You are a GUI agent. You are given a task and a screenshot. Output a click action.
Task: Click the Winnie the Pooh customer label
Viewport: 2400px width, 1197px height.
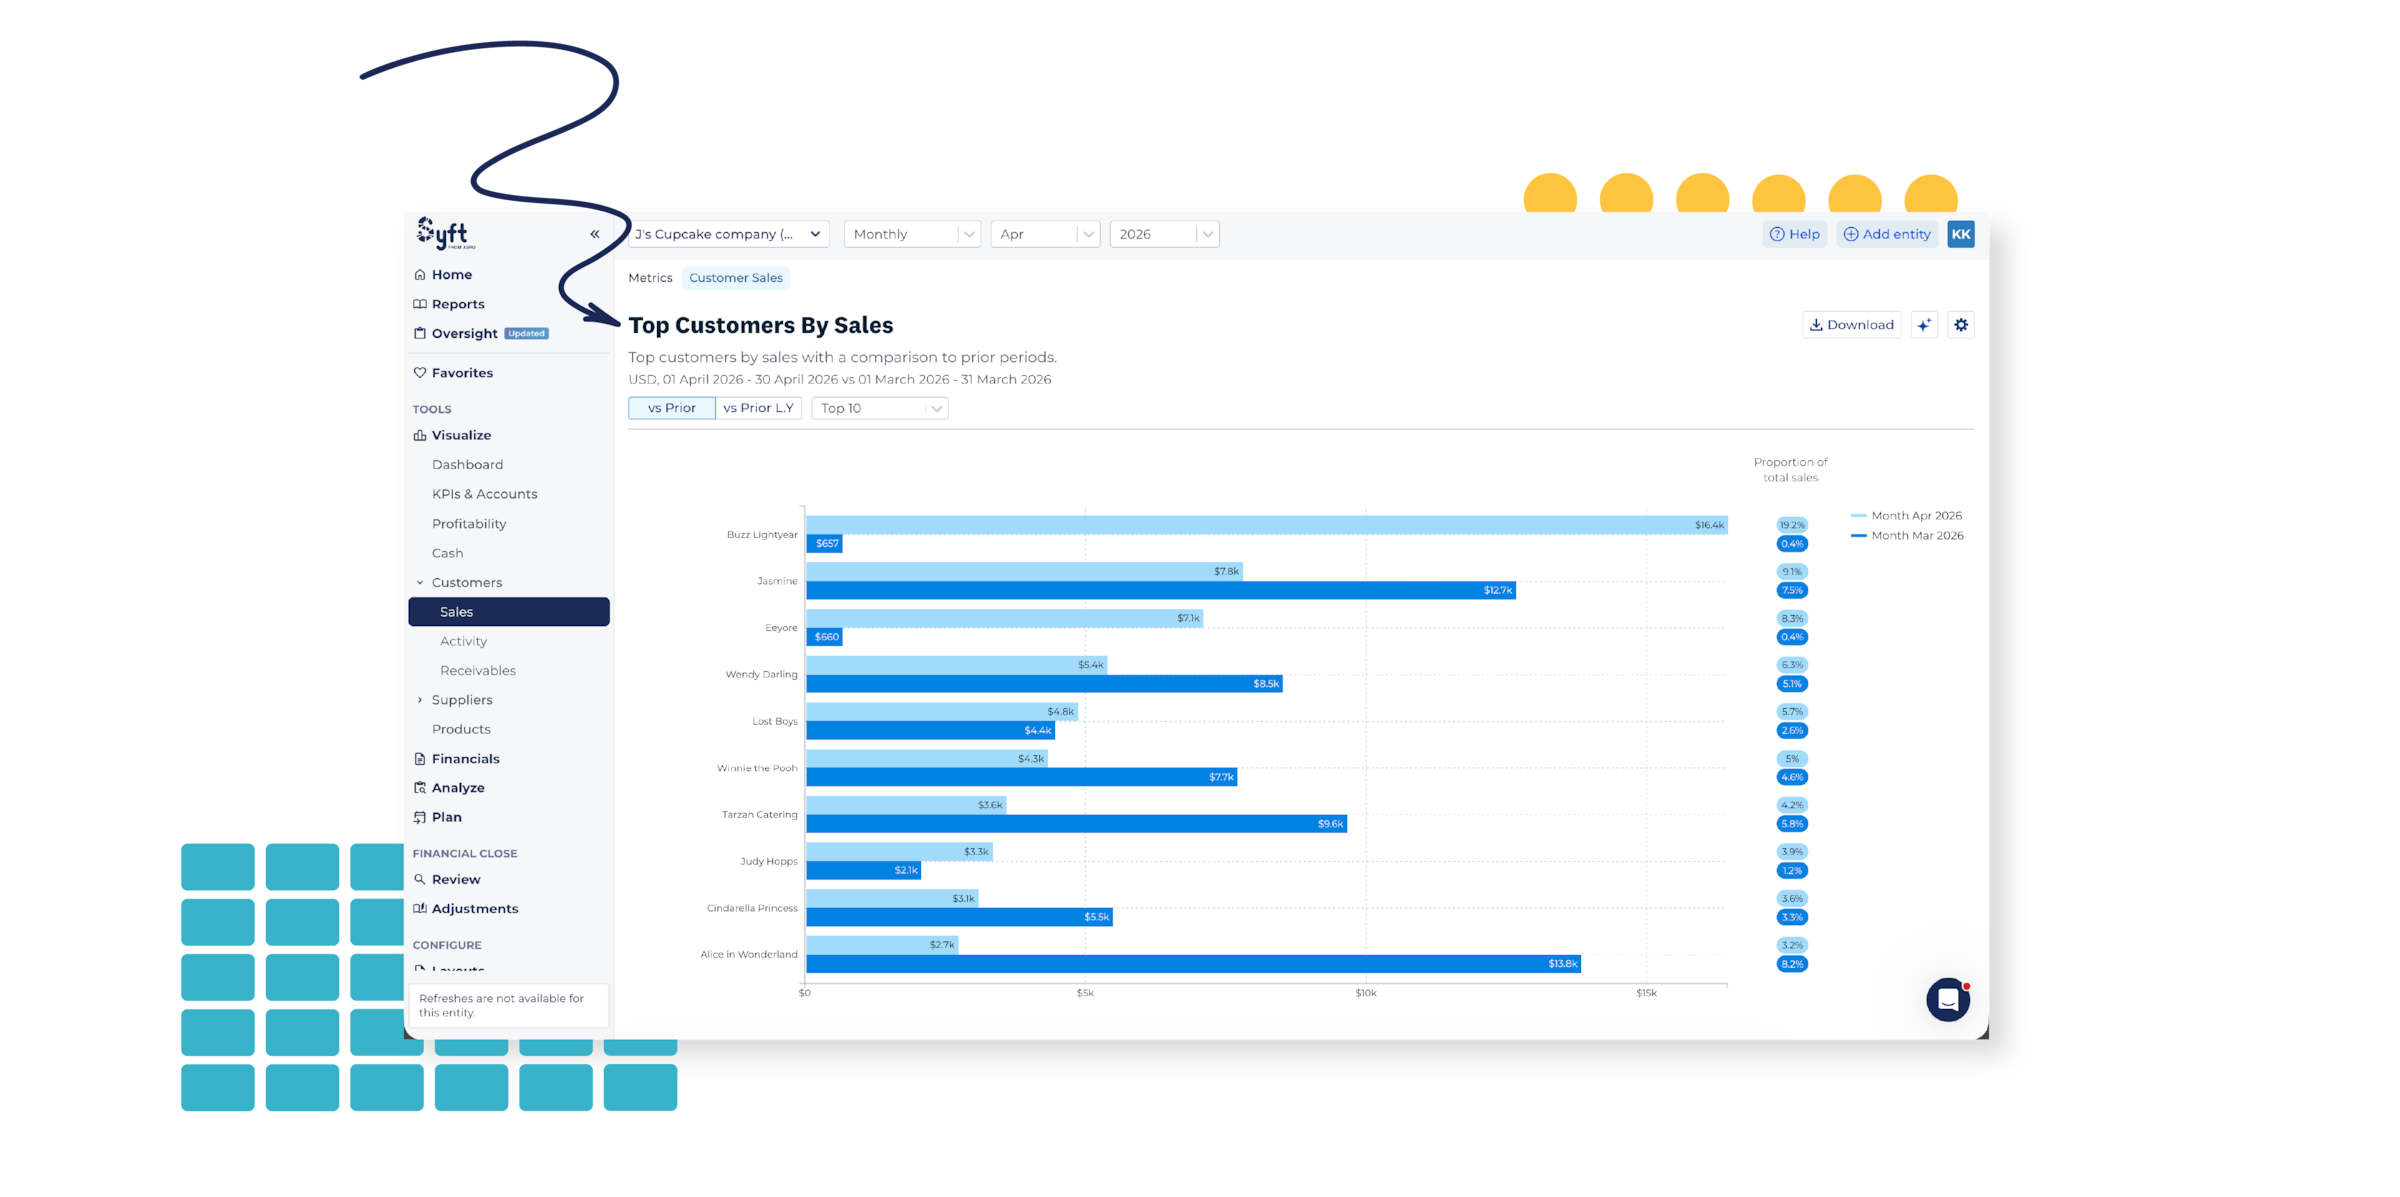coord(757,768)
